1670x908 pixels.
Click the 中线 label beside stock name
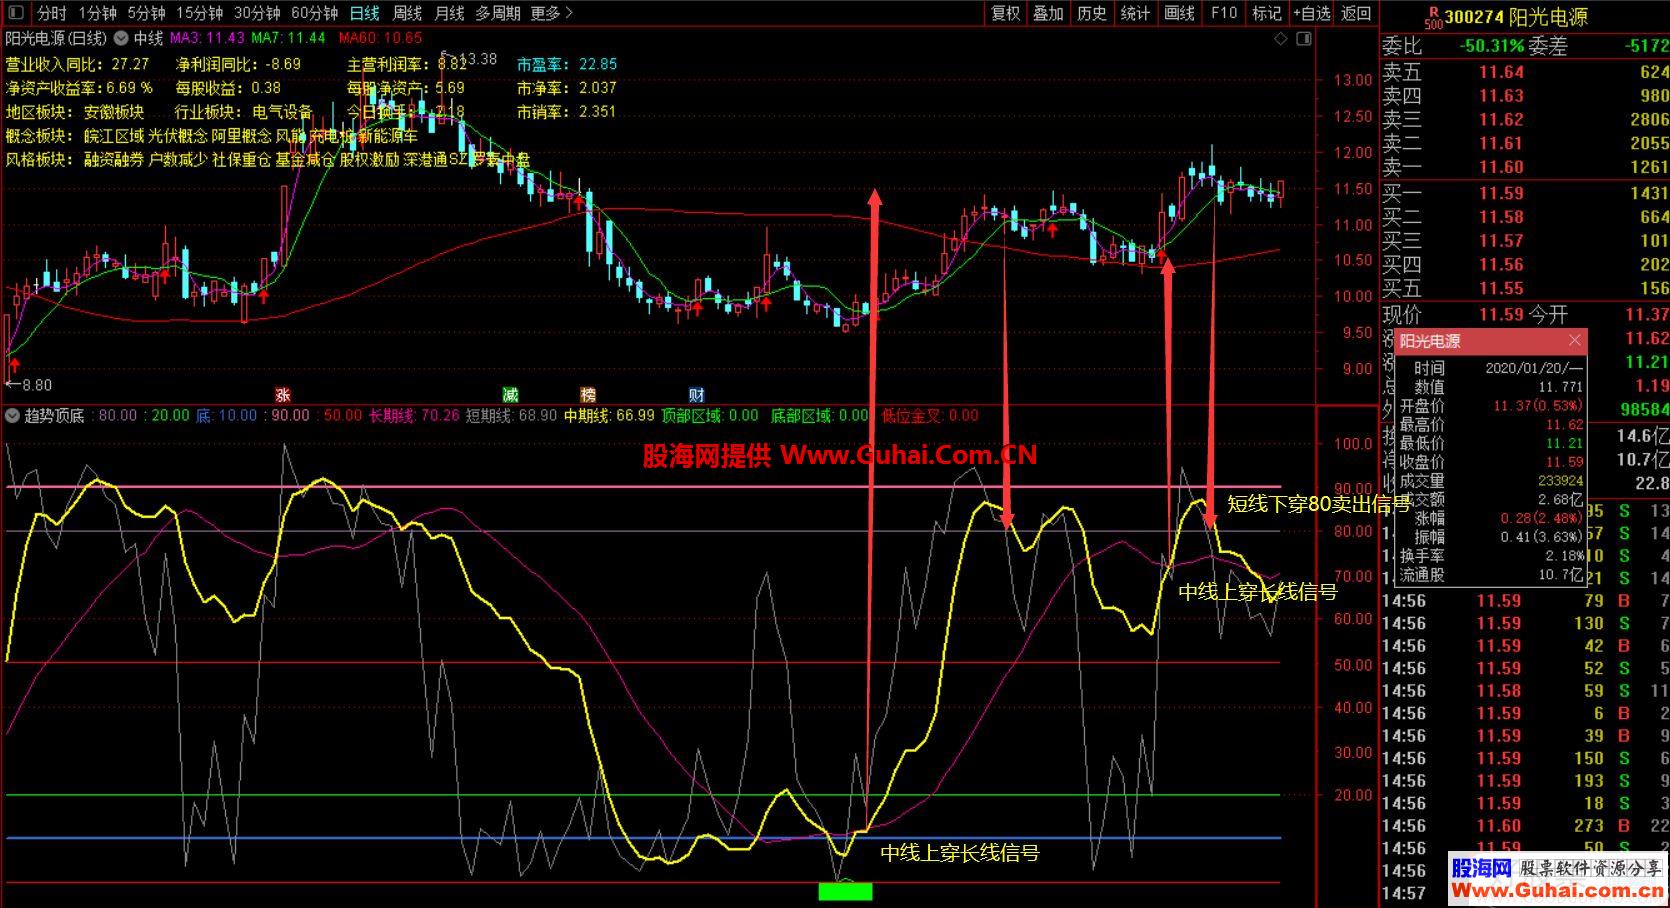[148, 38]
